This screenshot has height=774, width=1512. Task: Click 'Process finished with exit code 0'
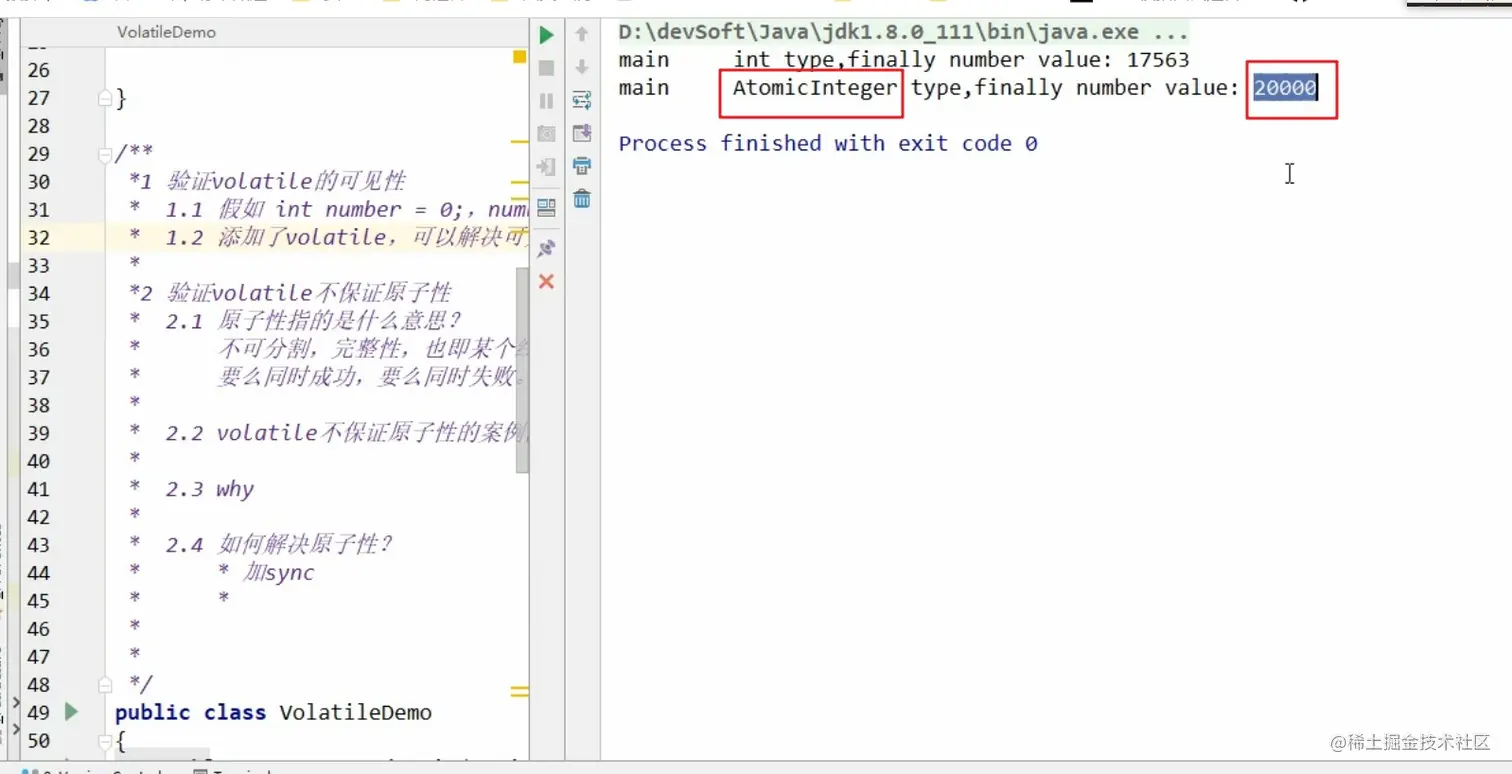pyautogui.click(x=828, y=144)
